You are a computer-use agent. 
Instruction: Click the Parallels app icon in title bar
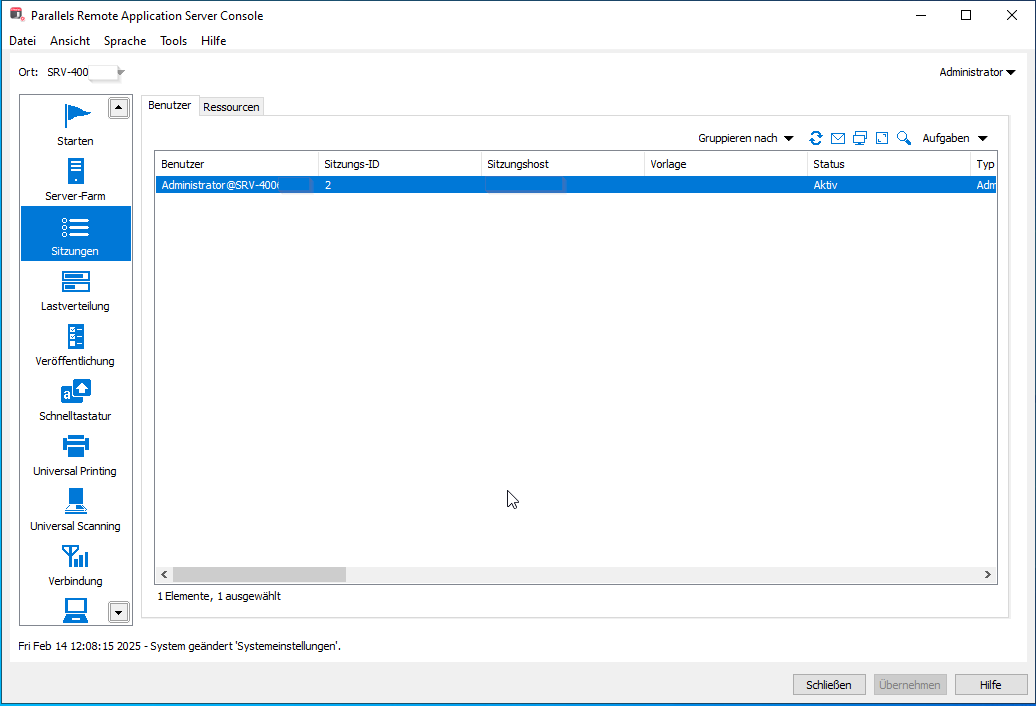(x=17, y=15)
